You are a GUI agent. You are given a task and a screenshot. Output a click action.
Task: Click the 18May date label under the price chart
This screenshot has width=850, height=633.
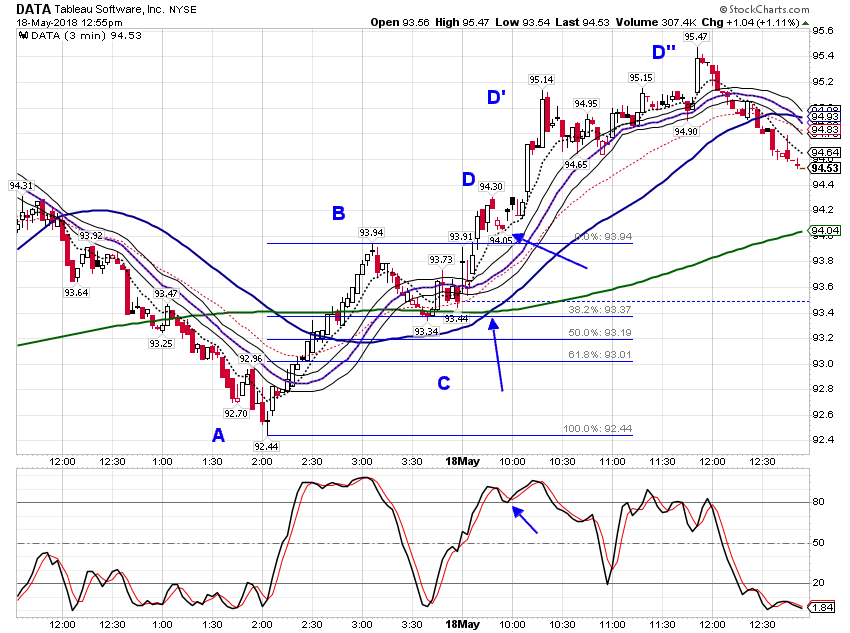point(462,462)
